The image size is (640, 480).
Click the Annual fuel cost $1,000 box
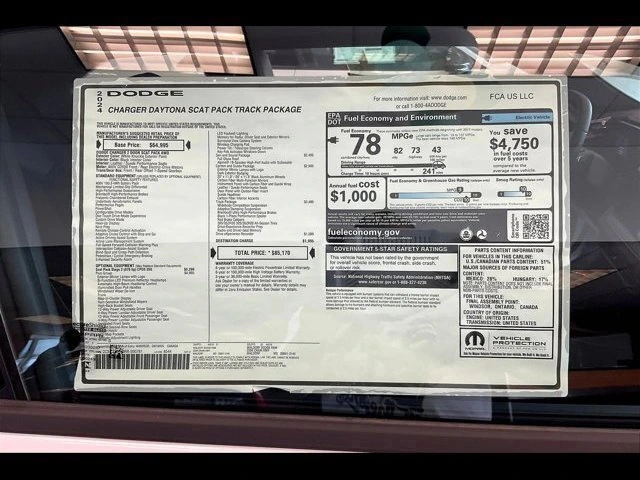pyautogui.click(x=354, y=192)
